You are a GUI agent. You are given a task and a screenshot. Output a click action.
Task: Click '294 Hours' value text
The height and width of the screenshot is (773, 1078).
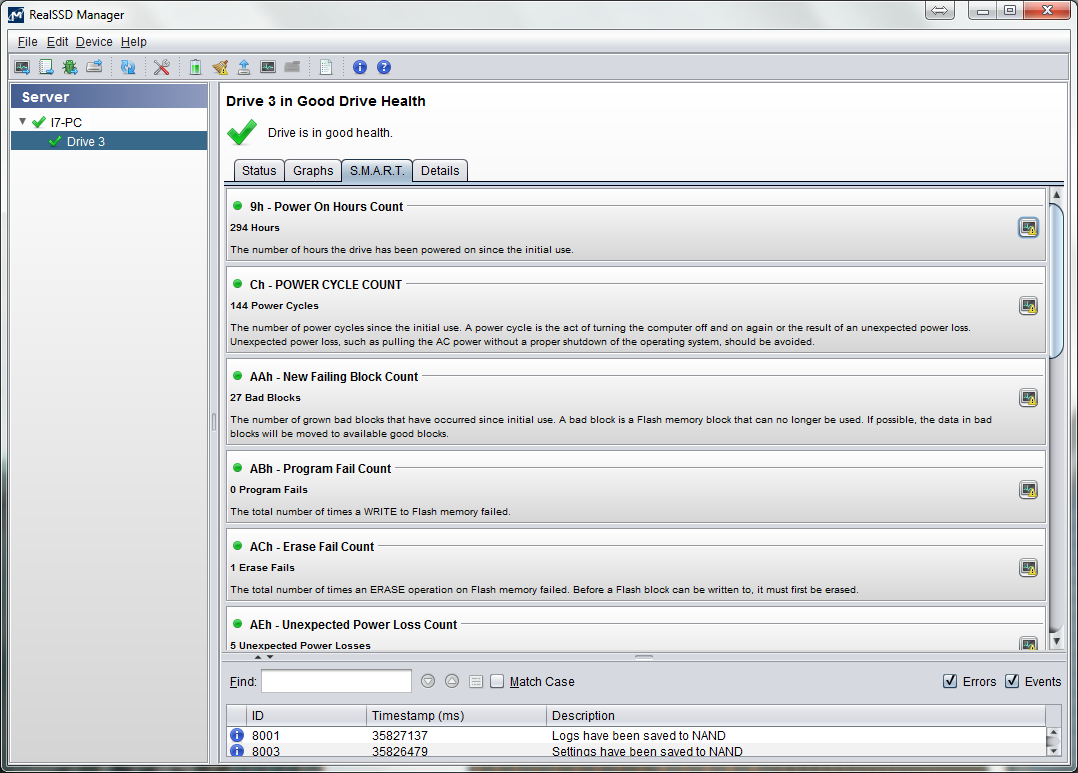coord(254,228)
